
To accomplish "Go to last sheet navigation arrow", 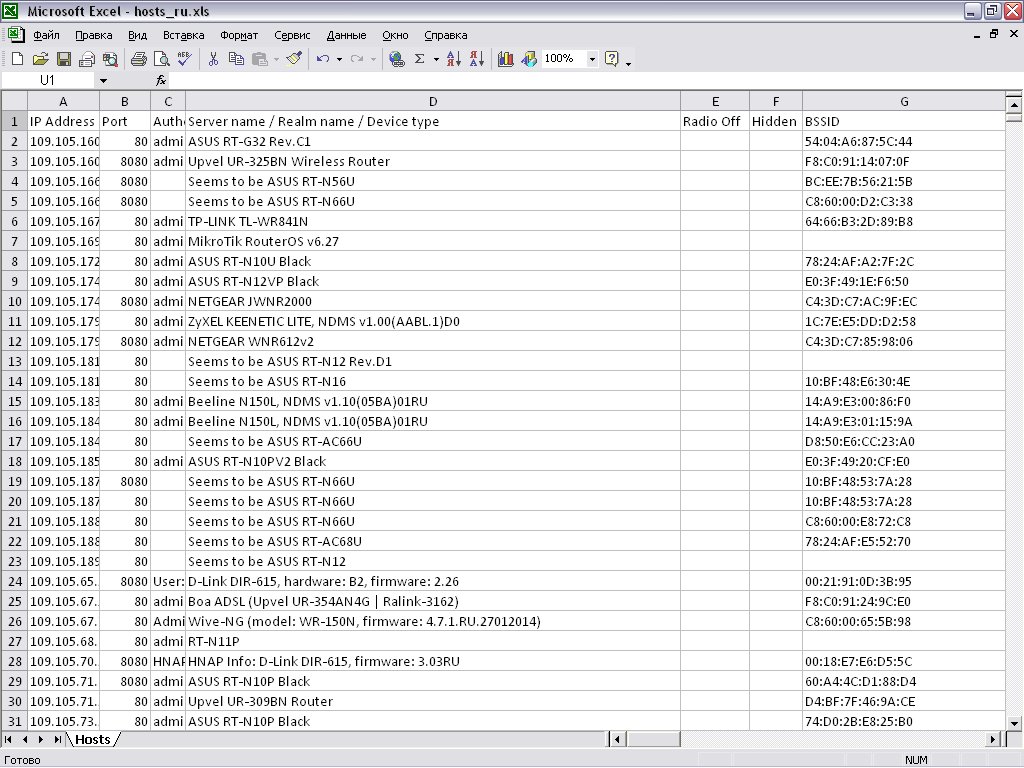I will pos(57,739).
